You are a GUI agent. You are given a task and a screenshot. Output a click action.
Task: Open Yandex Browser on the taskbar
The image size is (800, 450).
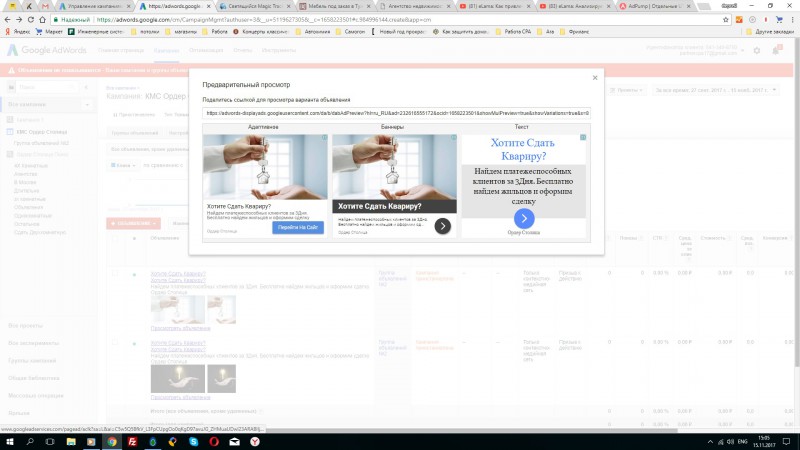coord(255,442)
